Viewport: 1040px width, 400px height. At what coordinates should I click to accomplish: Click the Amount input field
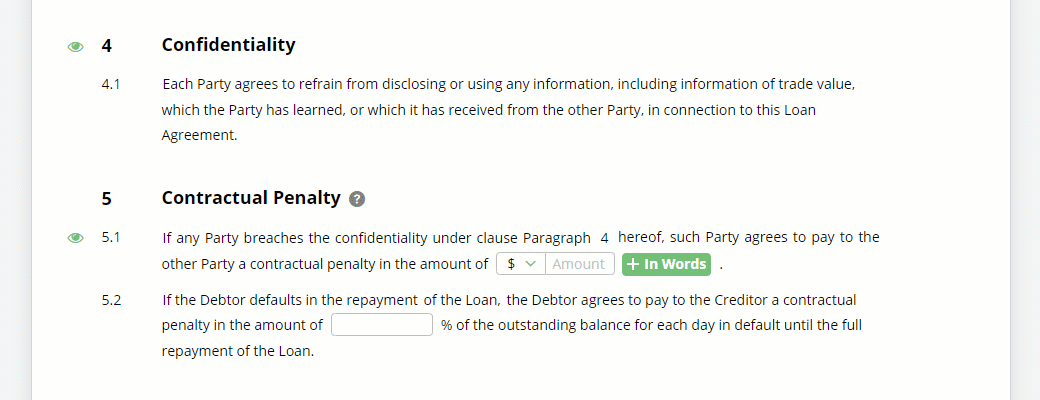[580, 264]
